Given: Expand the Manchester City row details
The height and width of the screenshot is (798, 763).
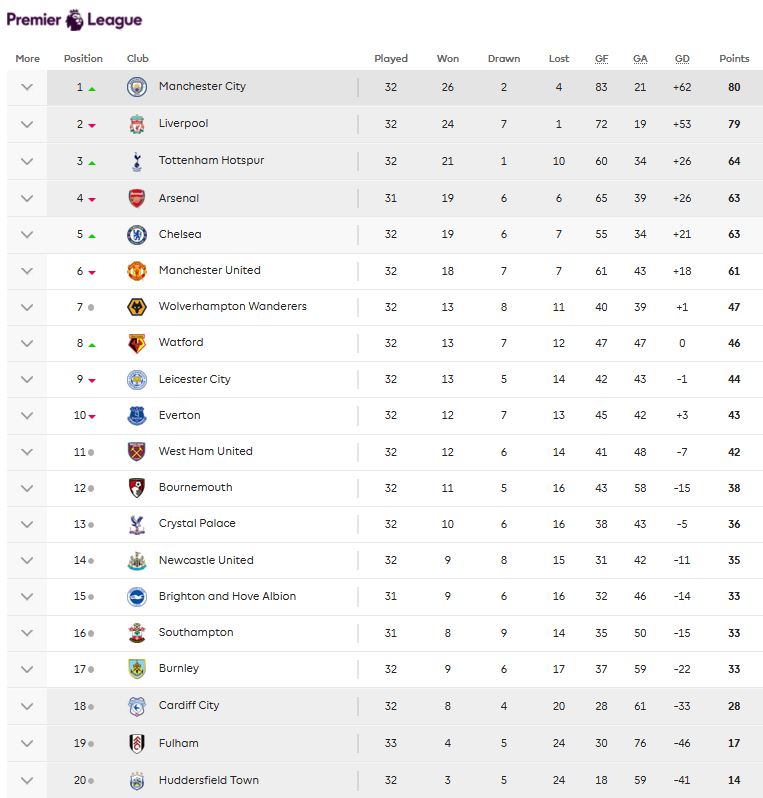Looking at the screenshot, I should click(x=27, y=87).
